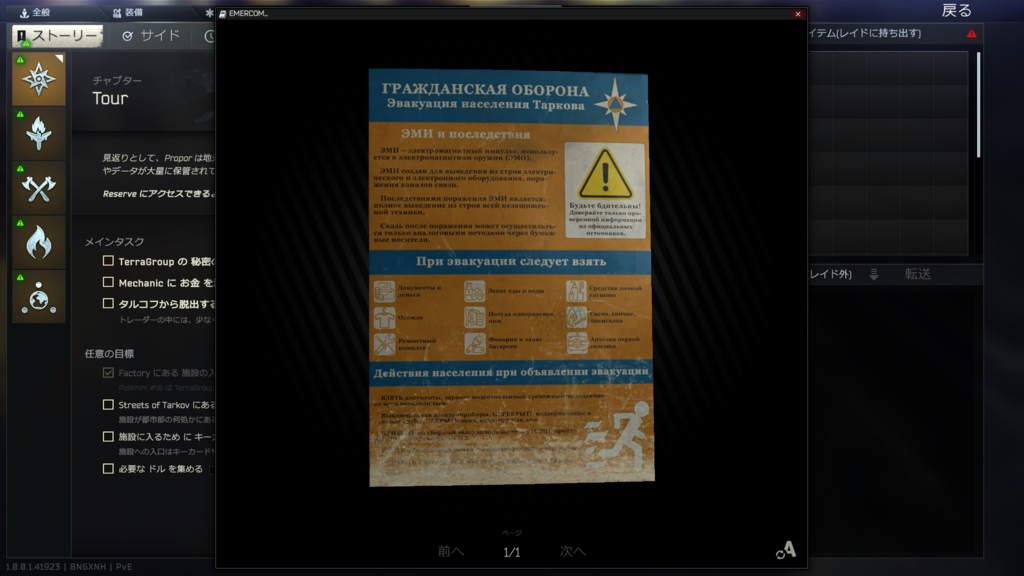This screenshot has width=1024, height=576.
Task: Click the red warning triangle icon
Action: (x=971, y=34)
